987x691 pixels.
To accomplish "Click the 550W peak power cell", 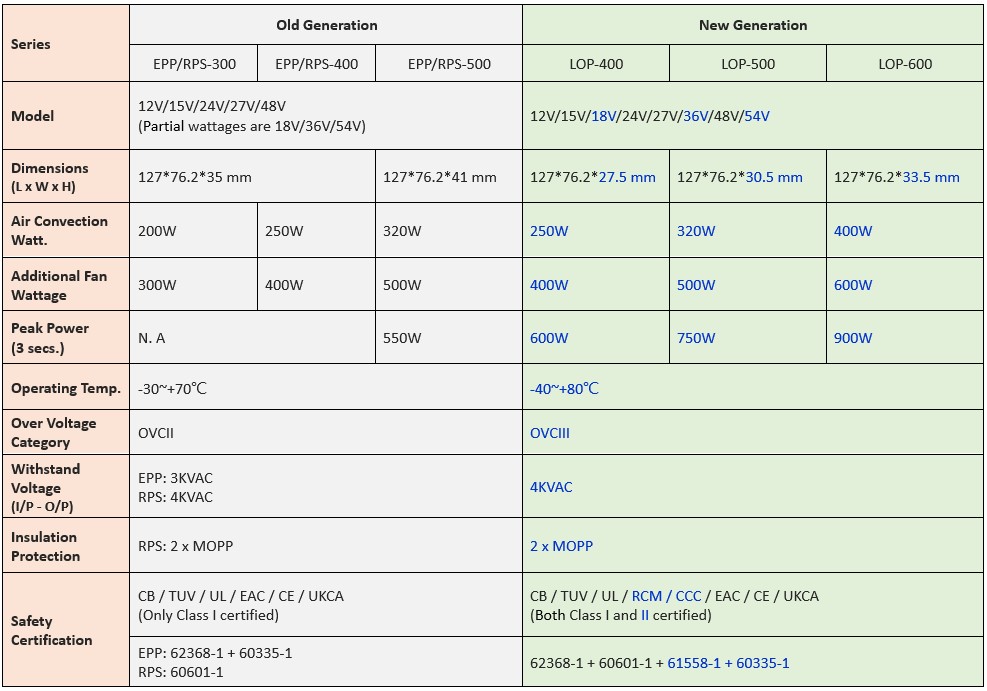I will (x=402, y=338).
